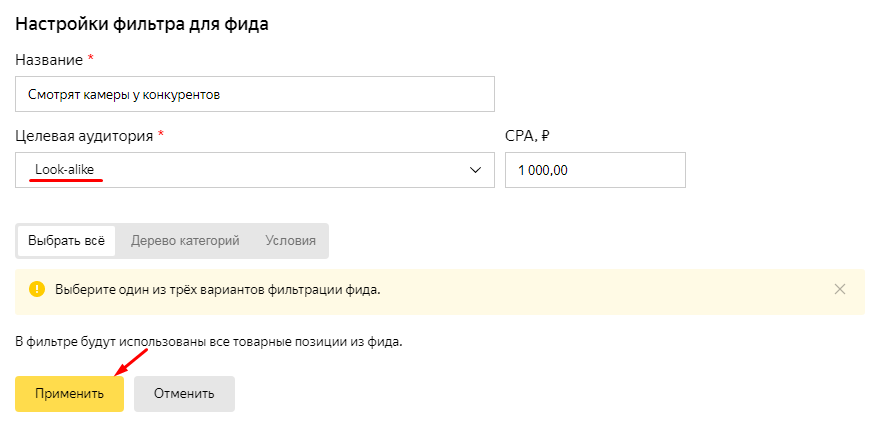The image size is (881, 422).
Task: Focus the Название text field
Action: click(255, 94)
